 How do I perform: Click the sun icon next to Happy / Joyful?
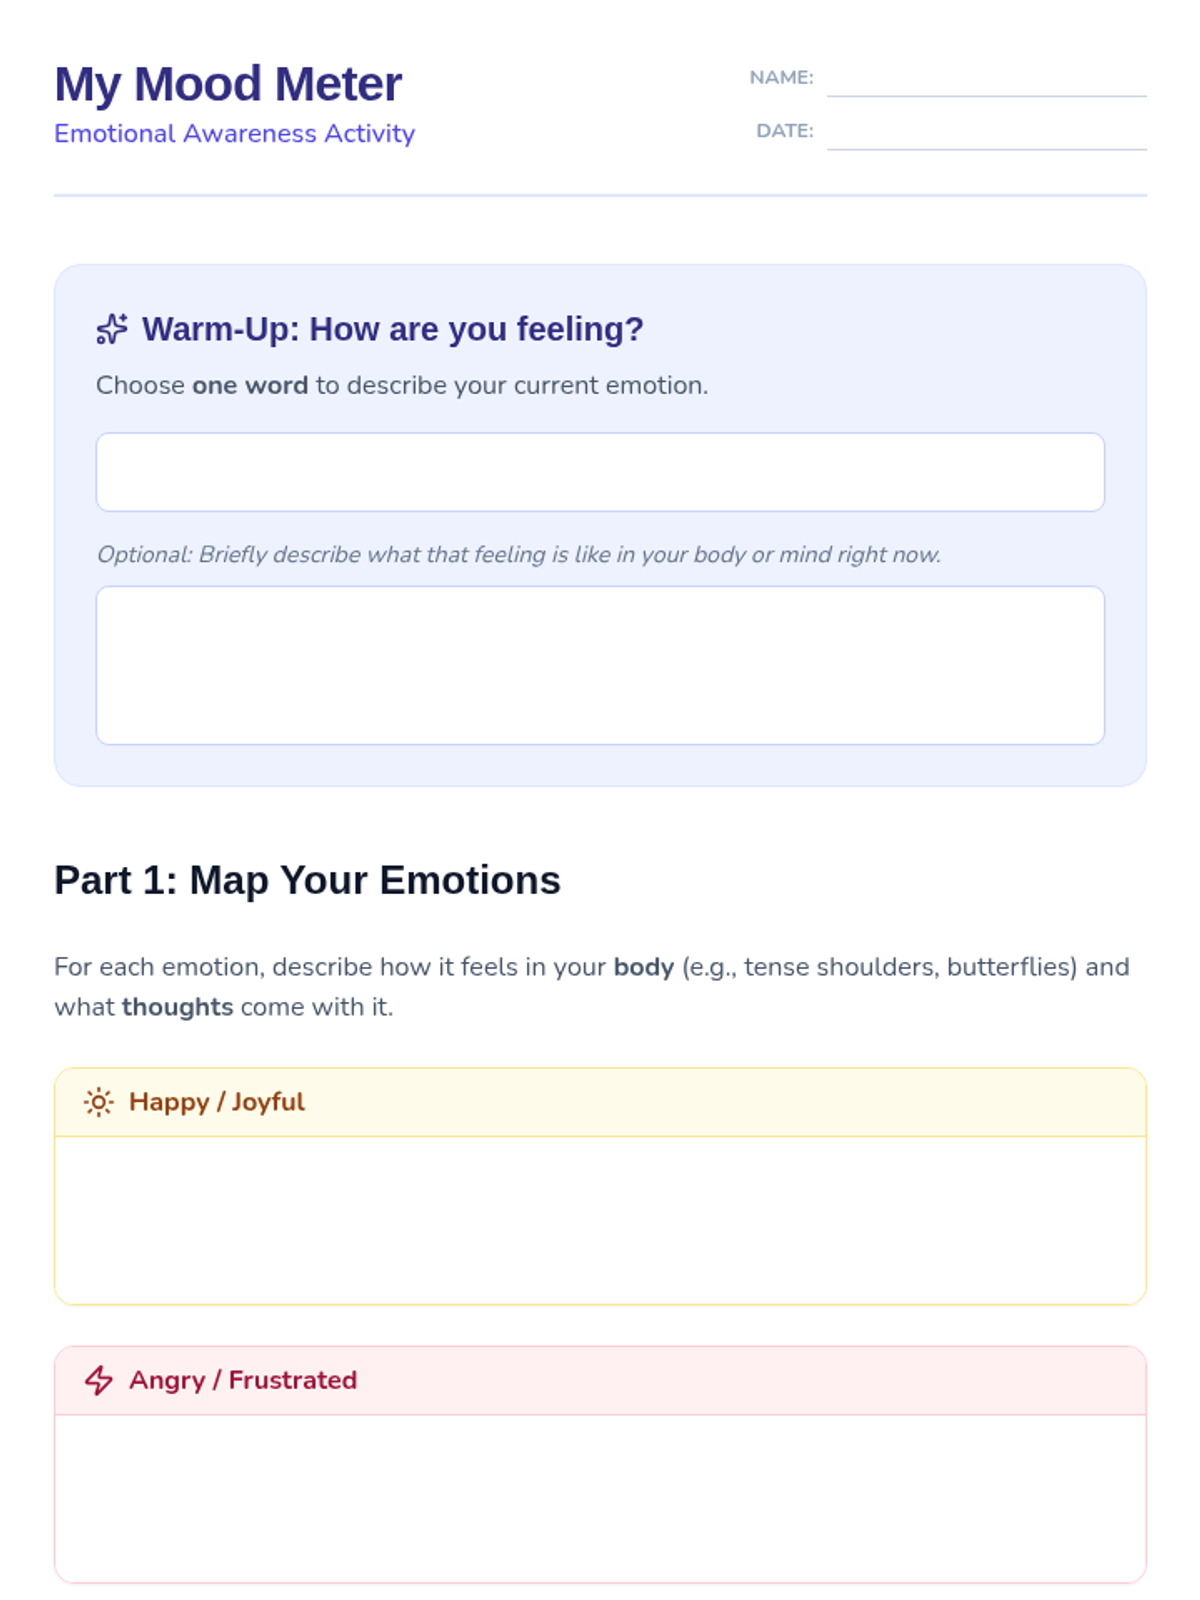tap(98, 1102)
